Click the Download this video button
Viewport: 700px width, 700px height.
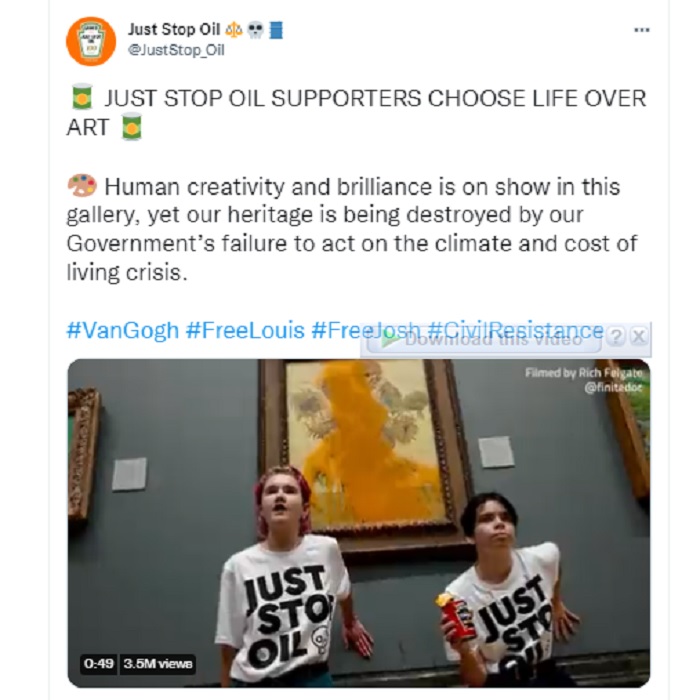click(x=484, y=340)
